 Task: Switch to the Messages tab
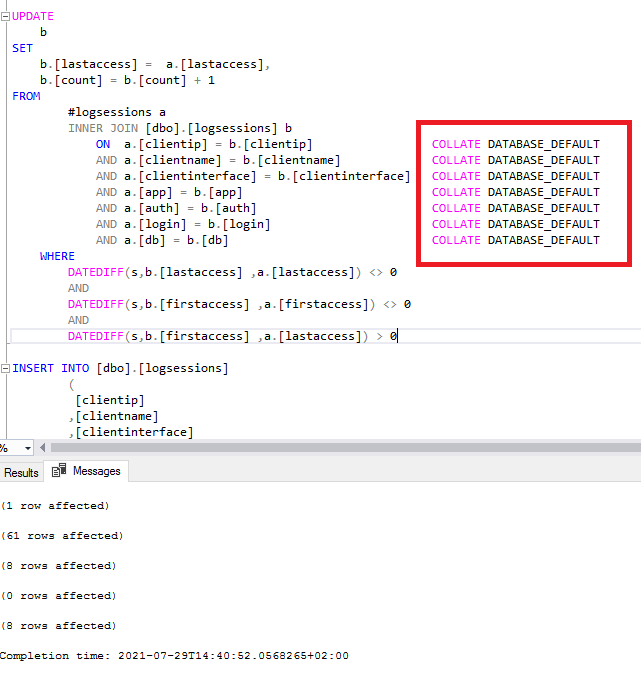pyautogui.click(x=87, y=471)
